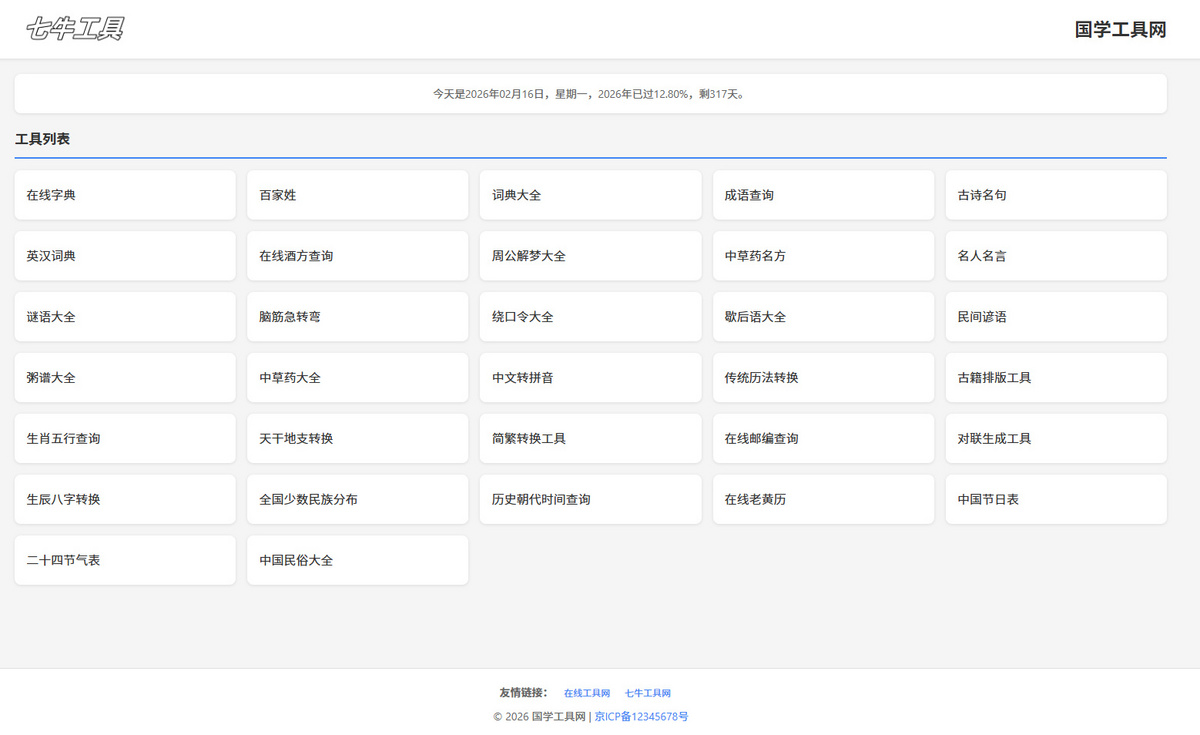Open 历史朝代时间查询
This screenshot has width=1200, height=735.
point(590,499)
